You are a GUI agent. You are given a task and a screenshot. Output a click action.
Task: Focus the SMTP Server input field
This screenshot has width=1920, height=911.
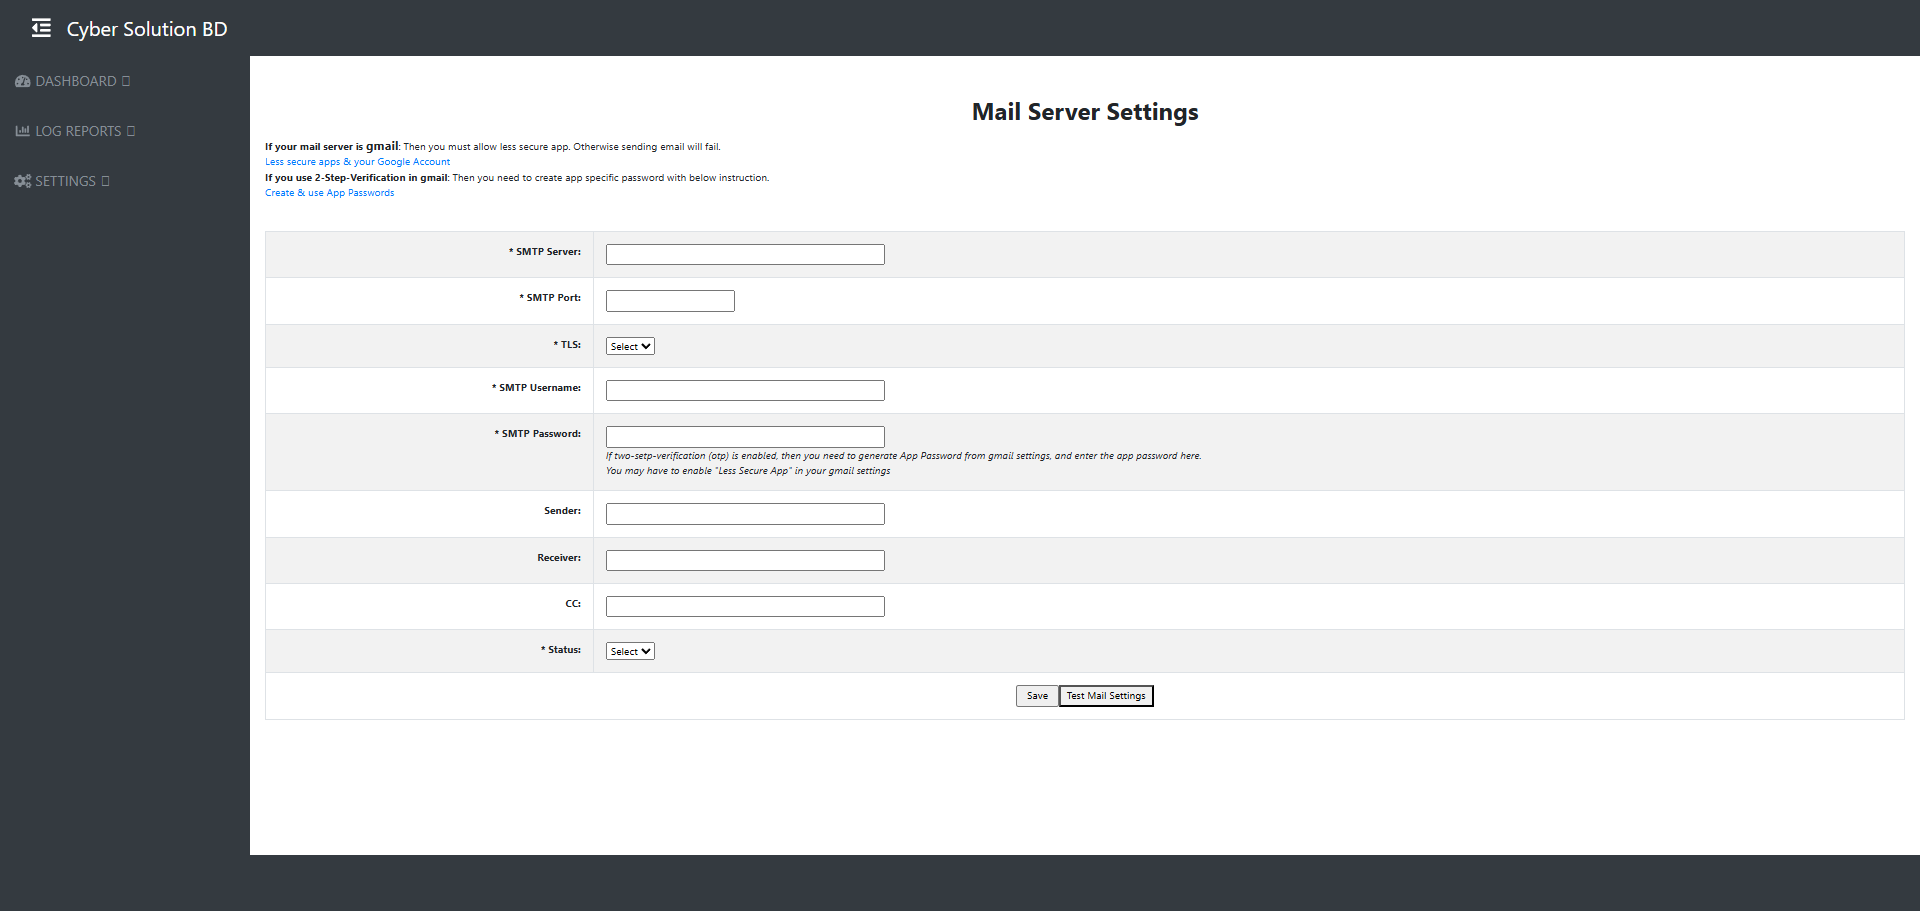click(x=745, y=255)
